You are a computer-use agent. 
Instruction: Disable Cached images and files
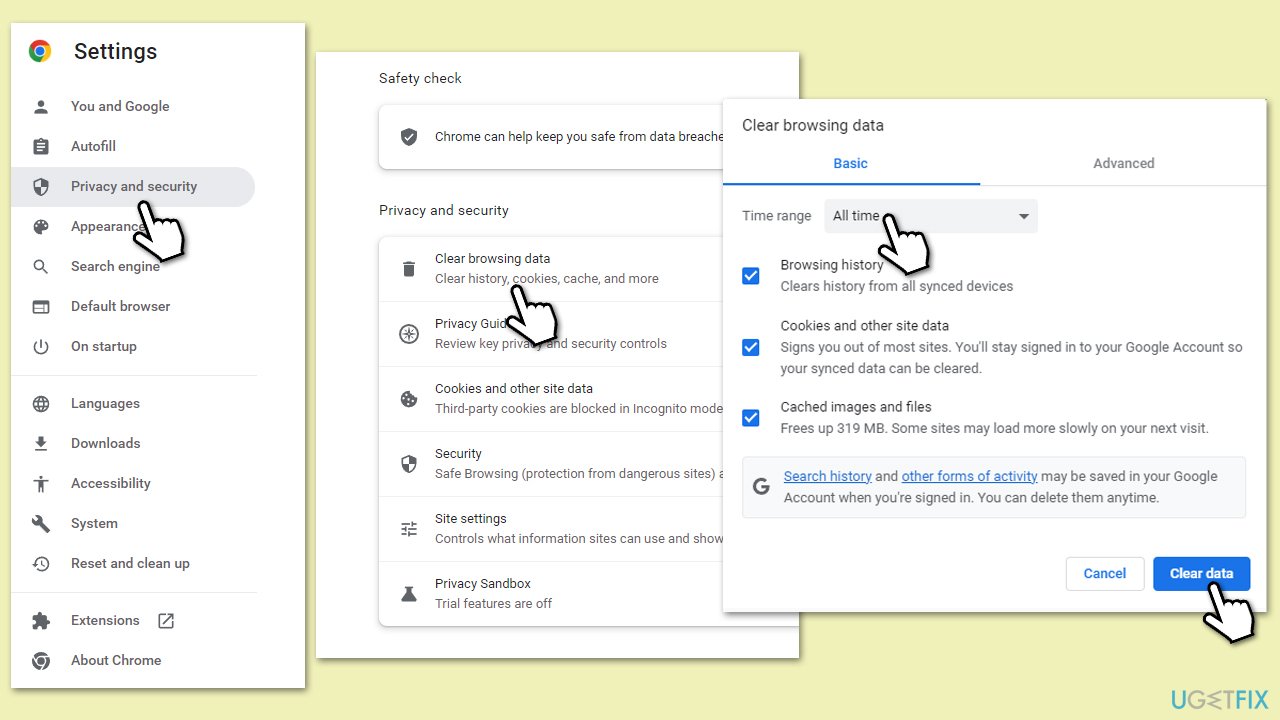click(x=751, y=417)
